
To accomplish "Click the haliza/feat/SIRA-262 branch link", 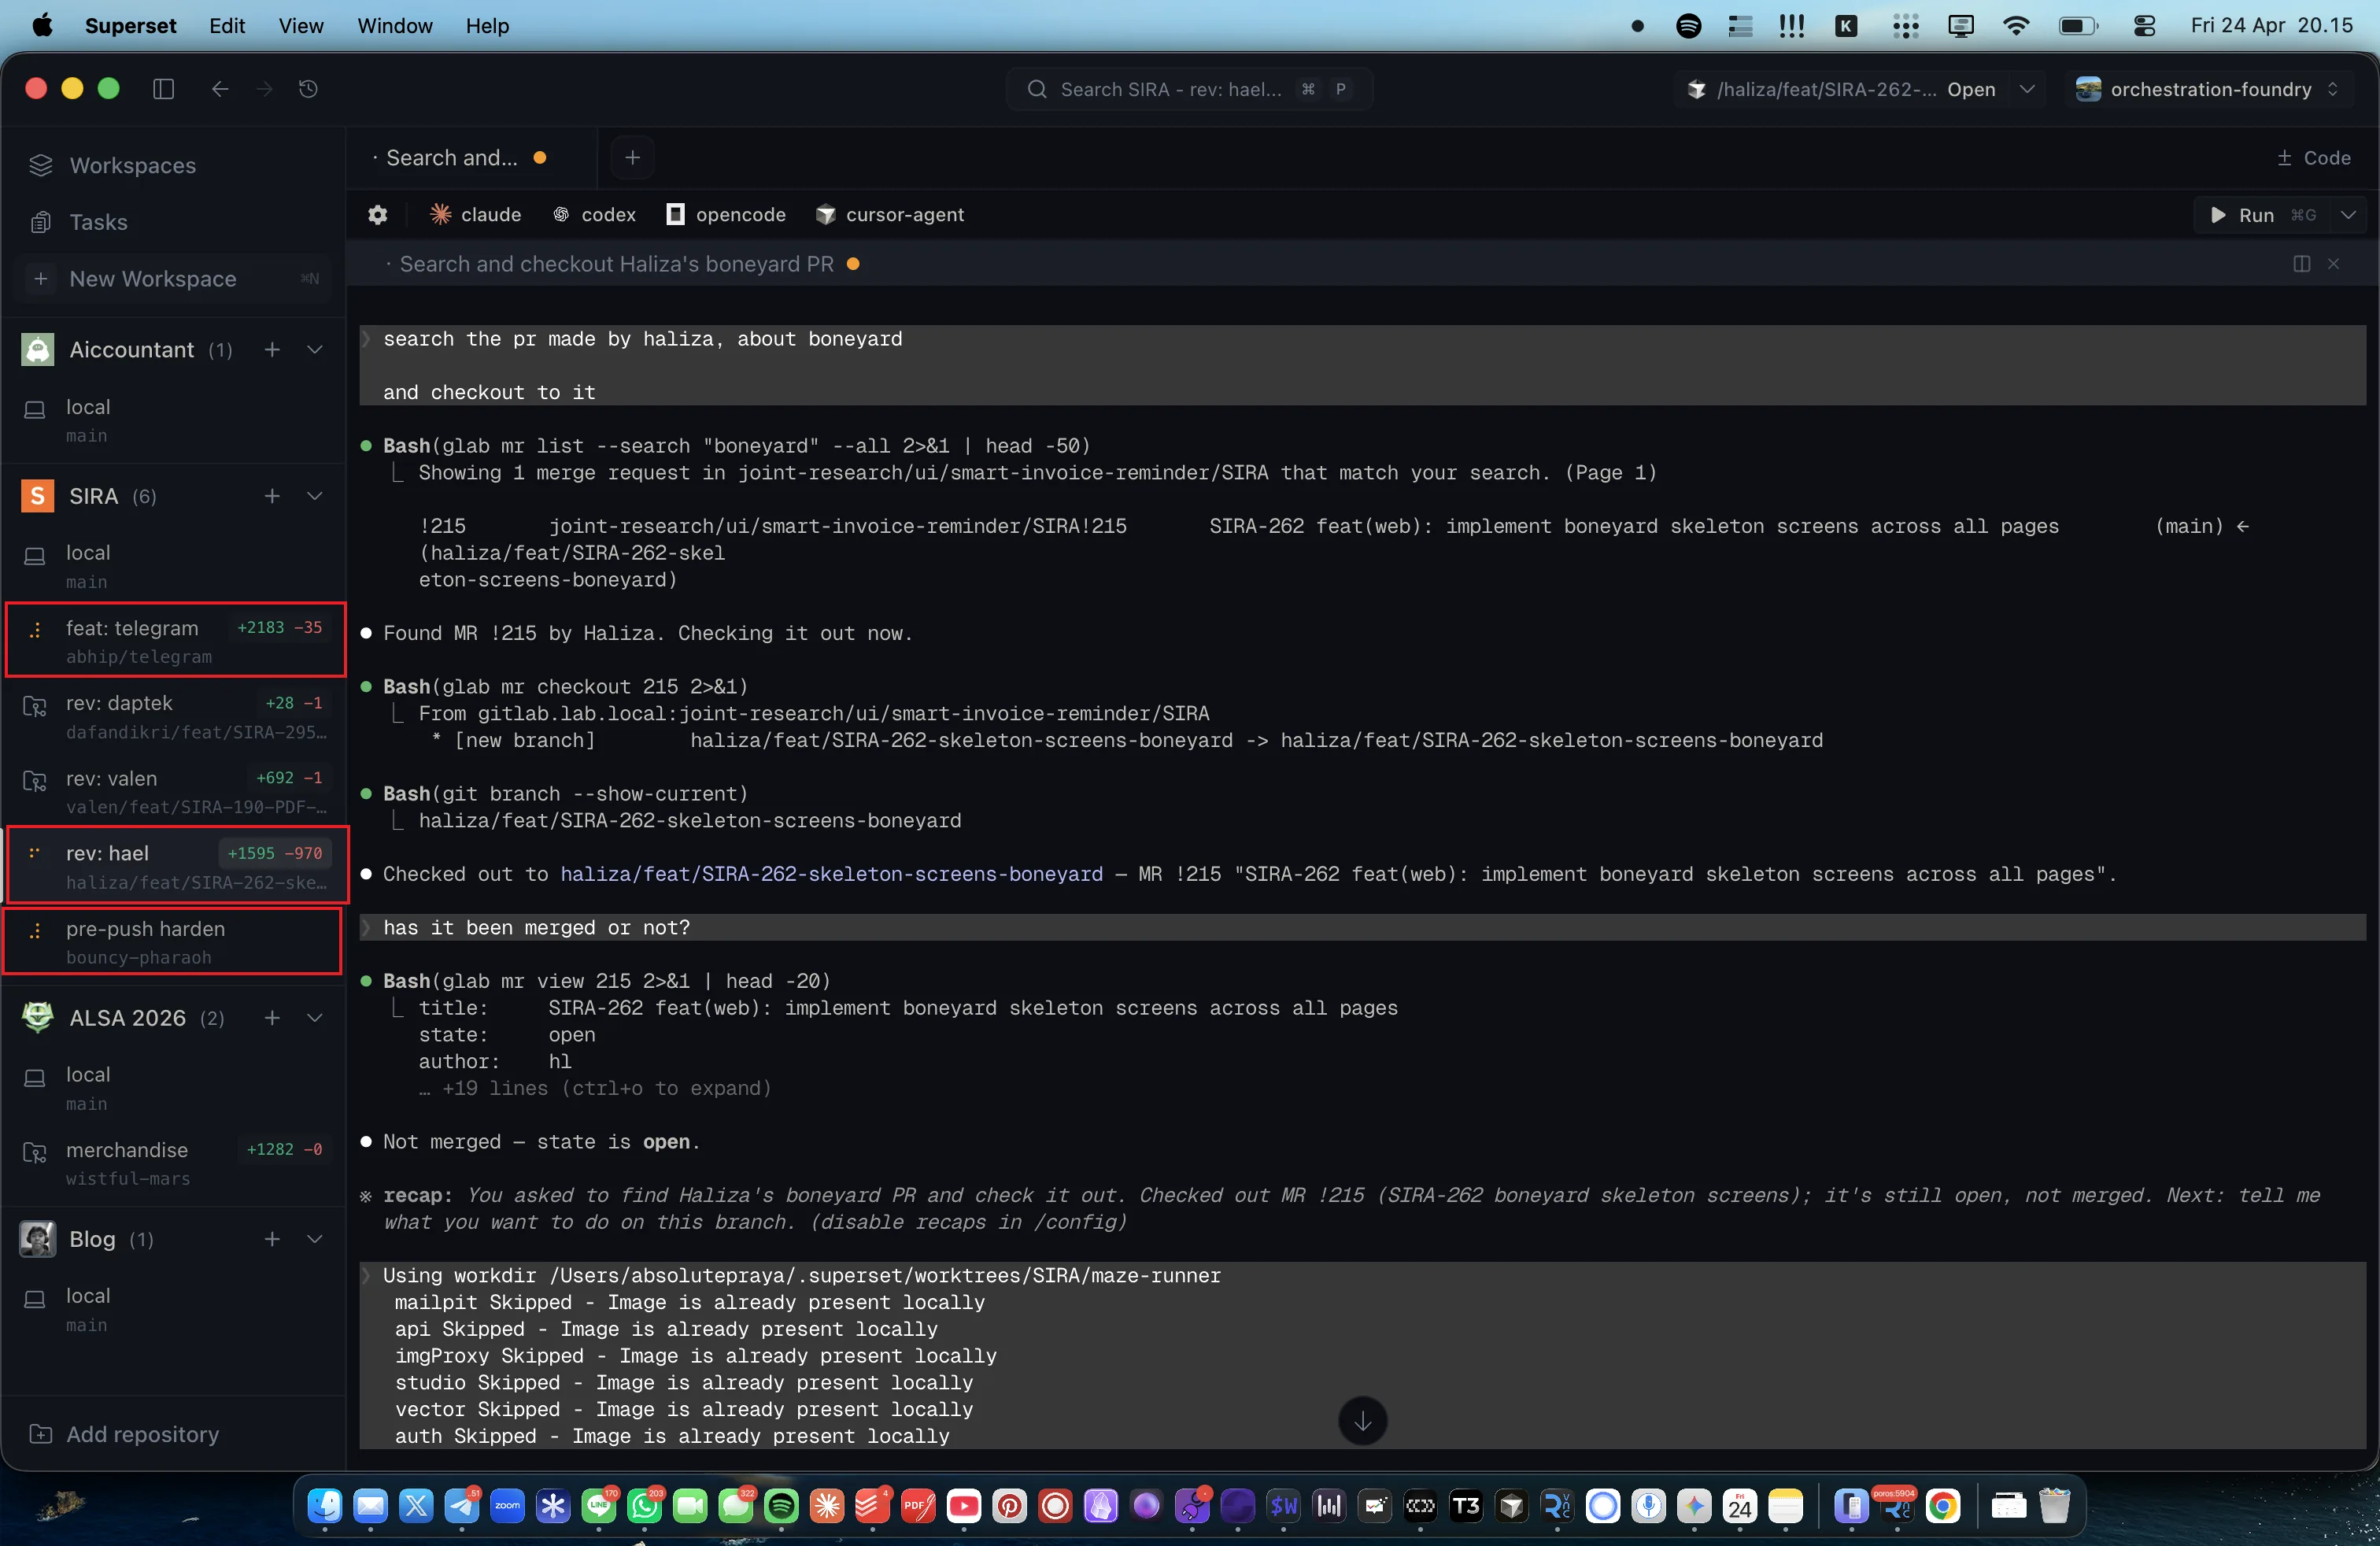I will [x=831, y=874].
